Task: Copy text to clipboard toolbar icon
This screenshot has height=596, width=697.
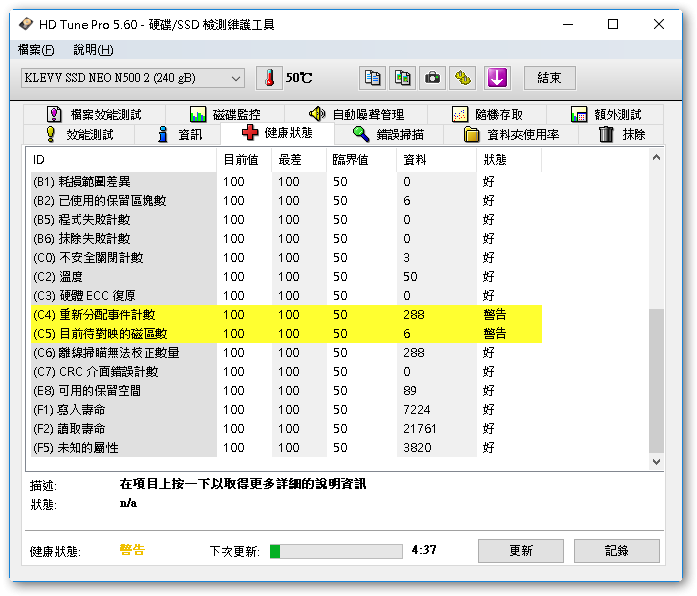Action: pyautogui.click(x=372, y=78)
